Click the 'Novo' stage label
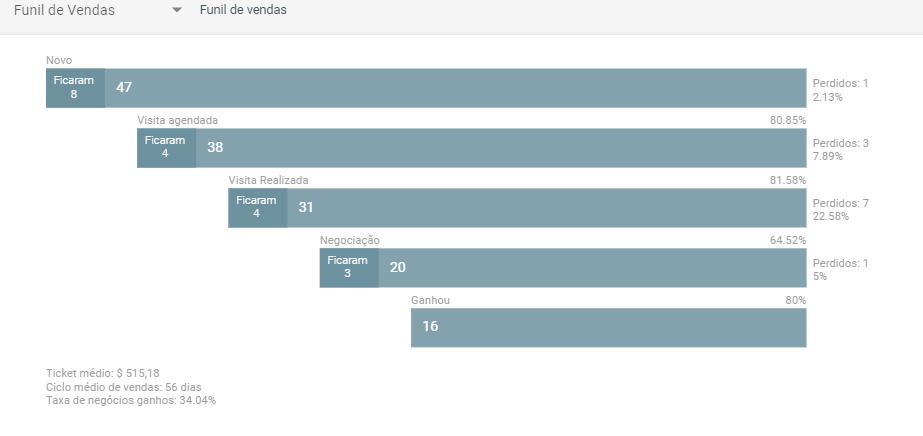 59,60
